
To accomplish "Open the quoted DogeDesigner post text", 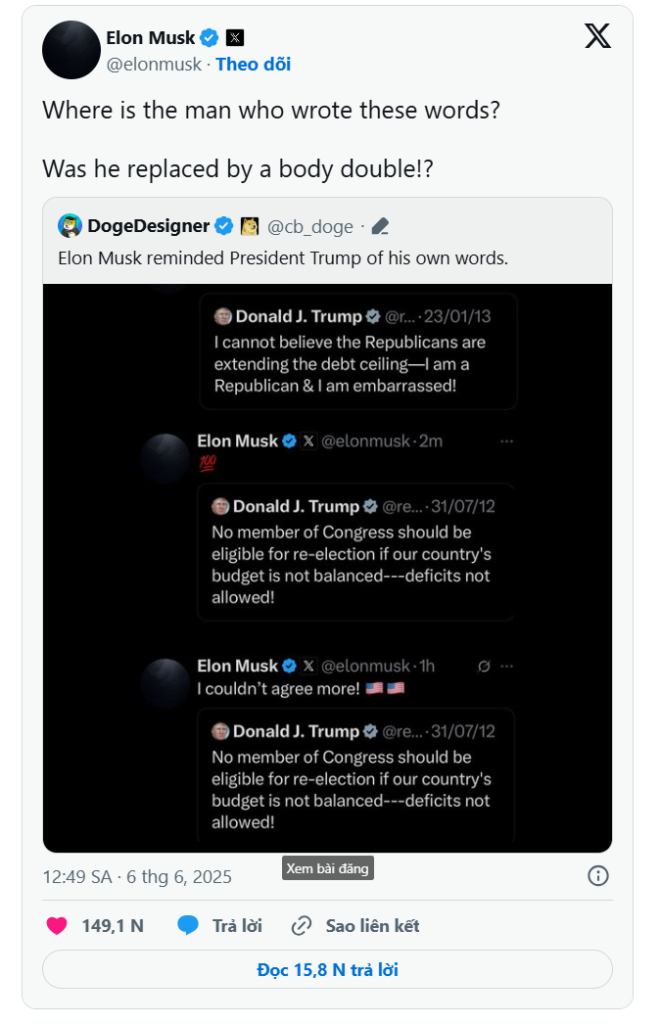I will tap(283, 257).
